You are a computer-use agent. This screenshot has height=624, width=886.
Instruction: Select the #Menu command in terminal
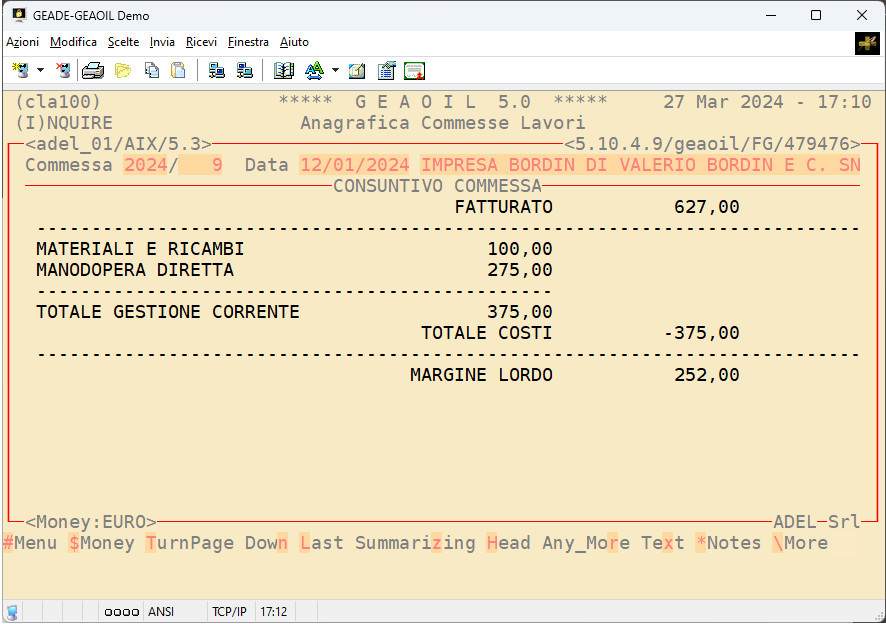[x=30, y=543]
